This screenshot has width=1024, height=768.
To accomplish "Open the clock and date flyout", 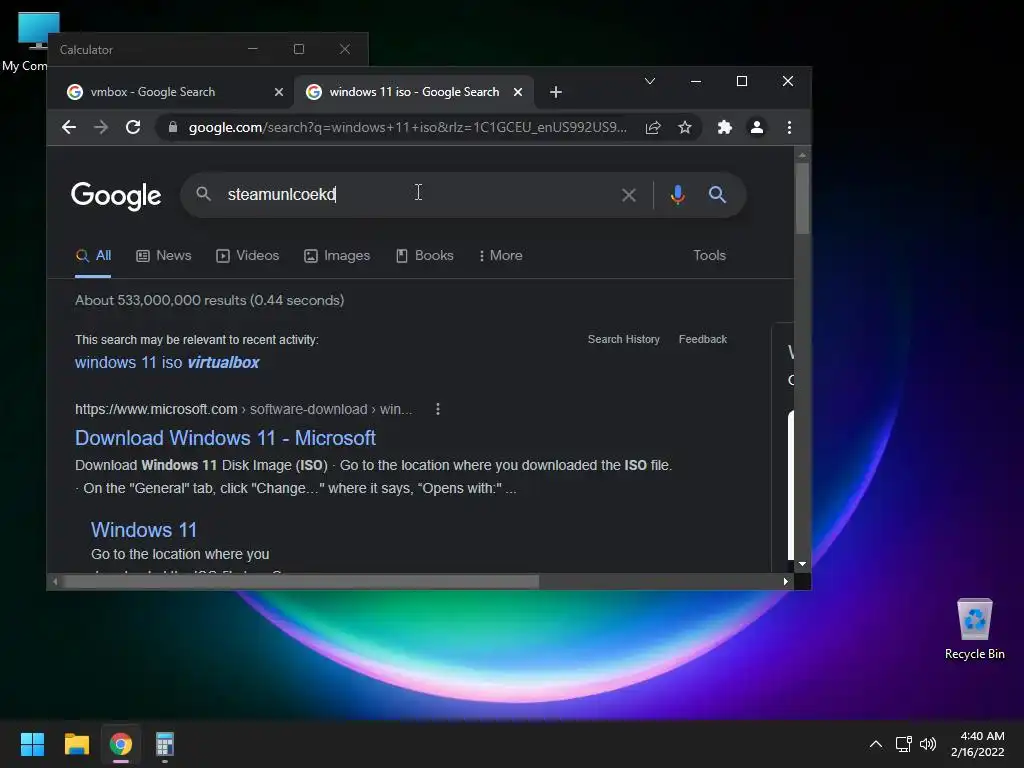I will (x=978, y=744).
